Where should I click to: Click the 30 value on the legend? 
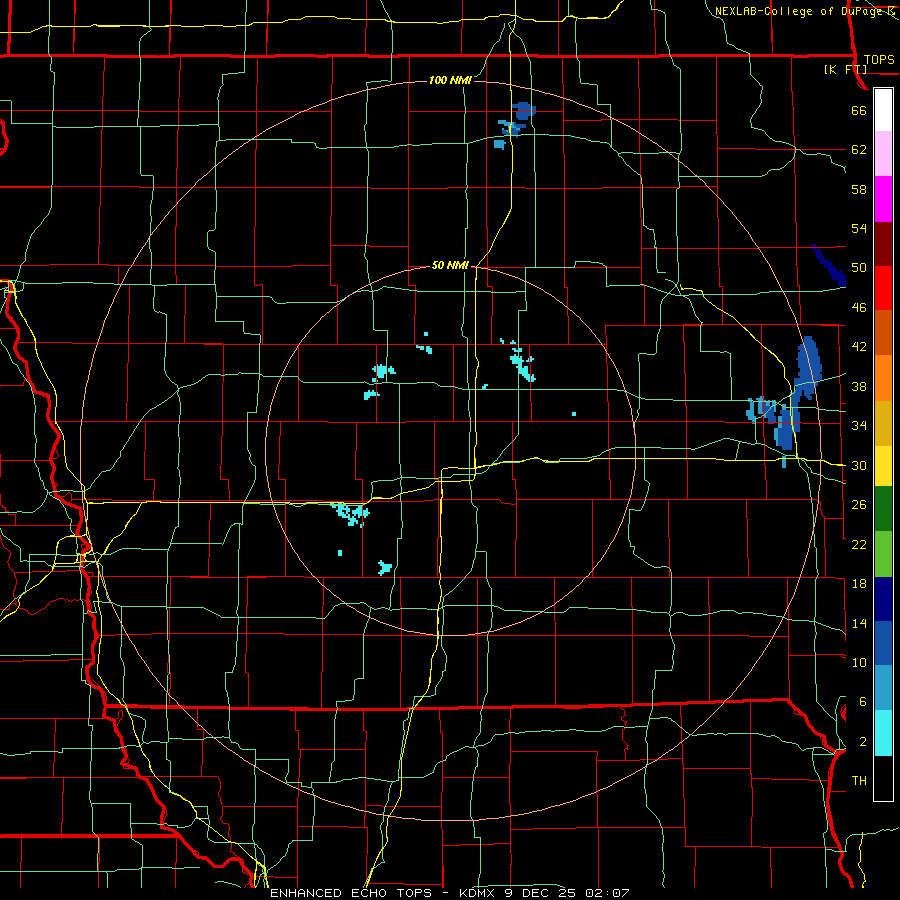pyautogui.click(x=859, y=465)
